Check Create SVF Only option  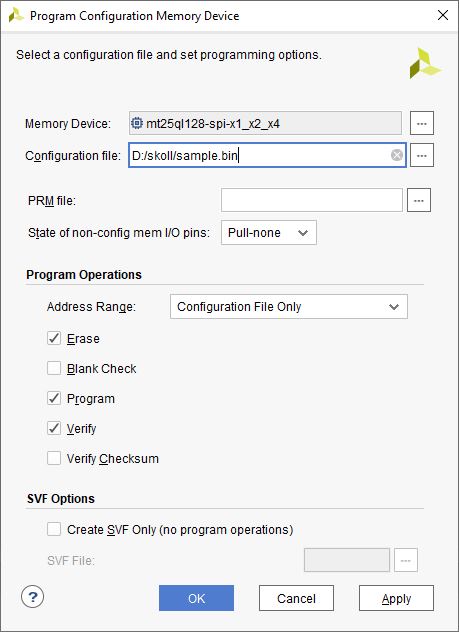54,529
